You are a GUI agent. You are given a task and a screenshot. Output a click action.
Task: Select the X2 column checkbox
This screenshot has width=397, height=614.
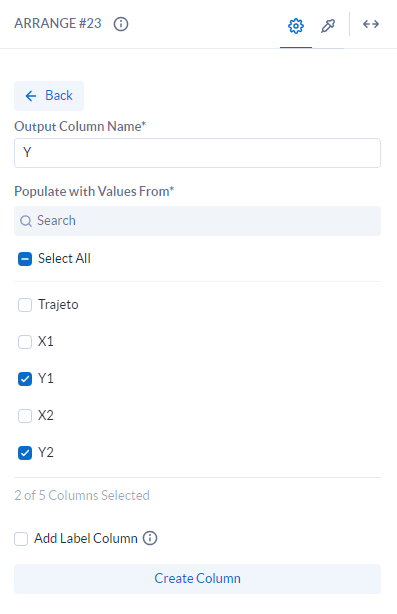(25, 416)
